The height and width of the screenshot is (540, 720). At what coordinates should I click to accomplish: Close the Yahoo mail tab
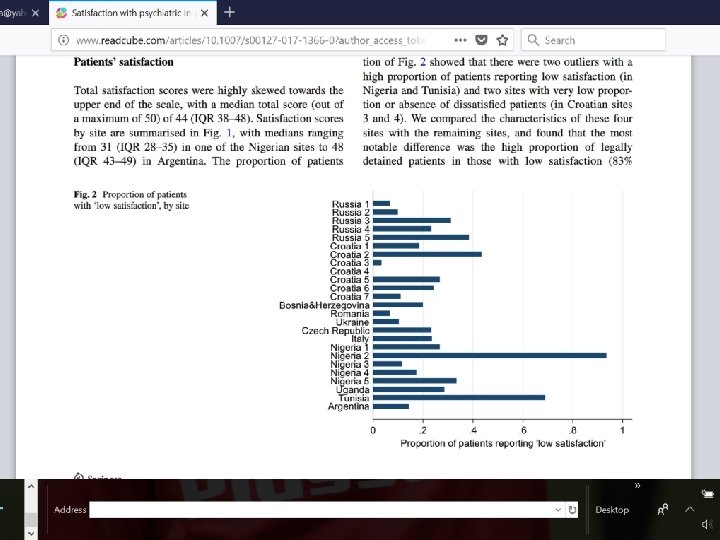click(36, 13)
